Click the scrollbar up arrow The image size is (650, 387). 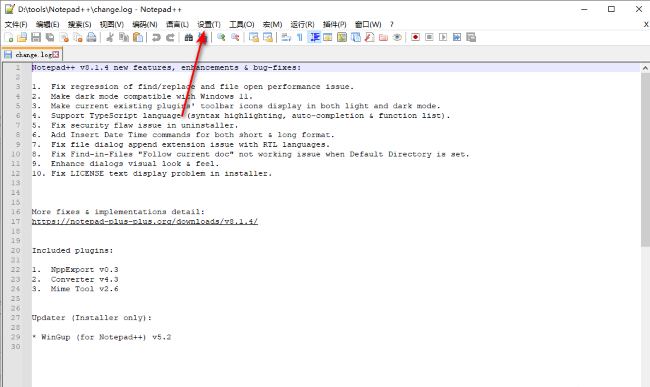[x=645, y=68]
